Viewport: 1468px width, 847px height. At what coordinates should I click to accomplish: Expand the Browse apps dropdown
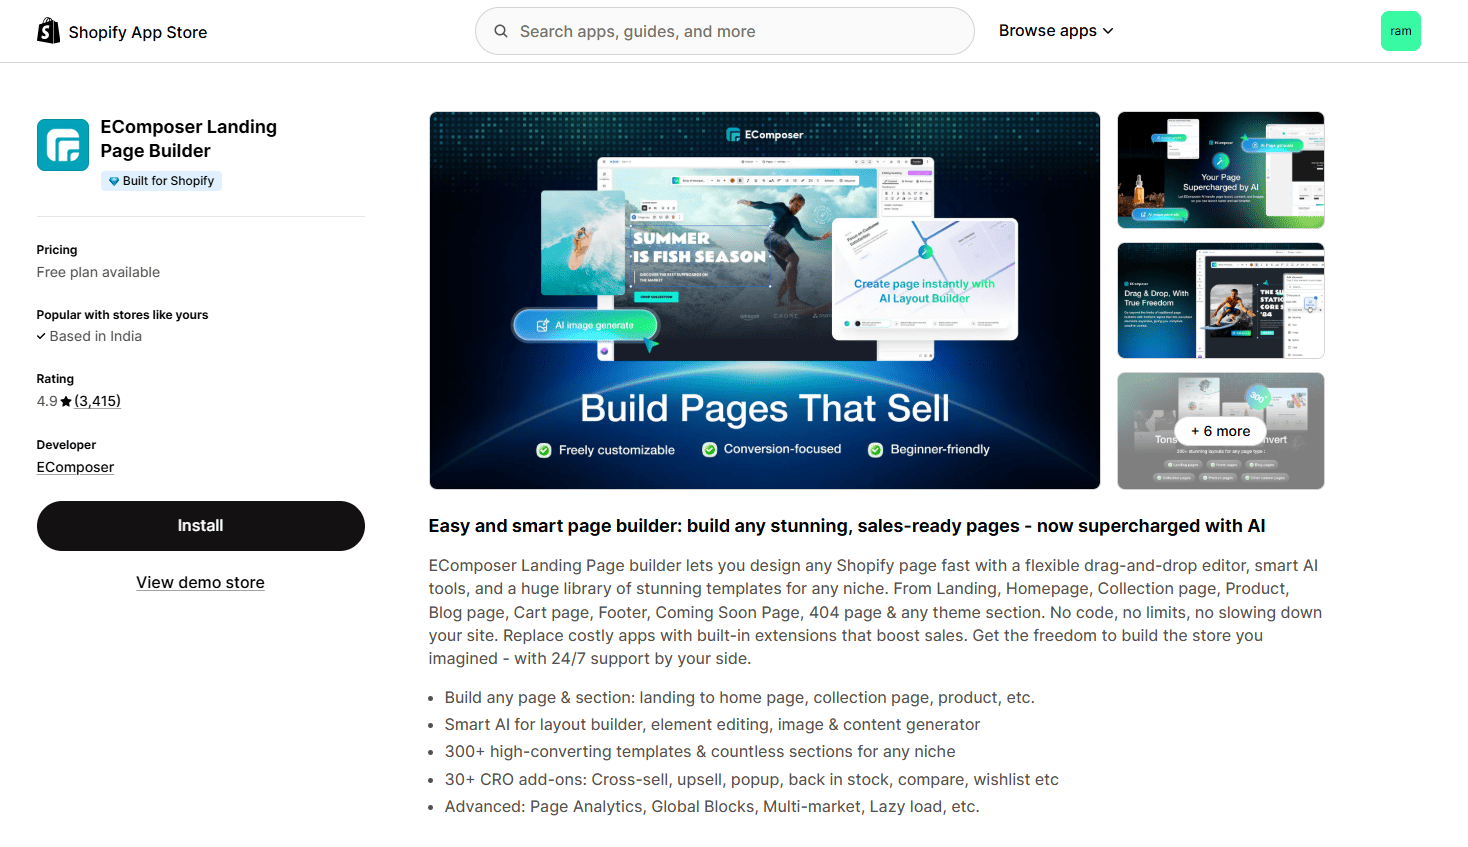pos(1056,31)
